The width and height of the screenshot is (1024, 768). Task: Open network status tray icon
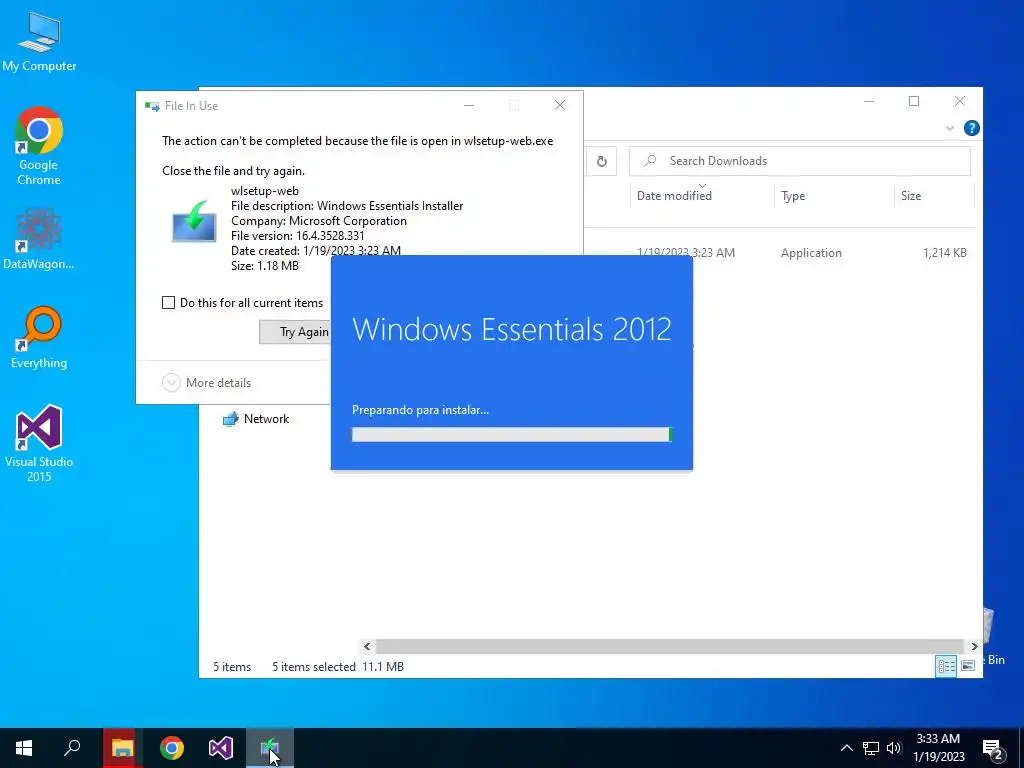tap(871, 748)
